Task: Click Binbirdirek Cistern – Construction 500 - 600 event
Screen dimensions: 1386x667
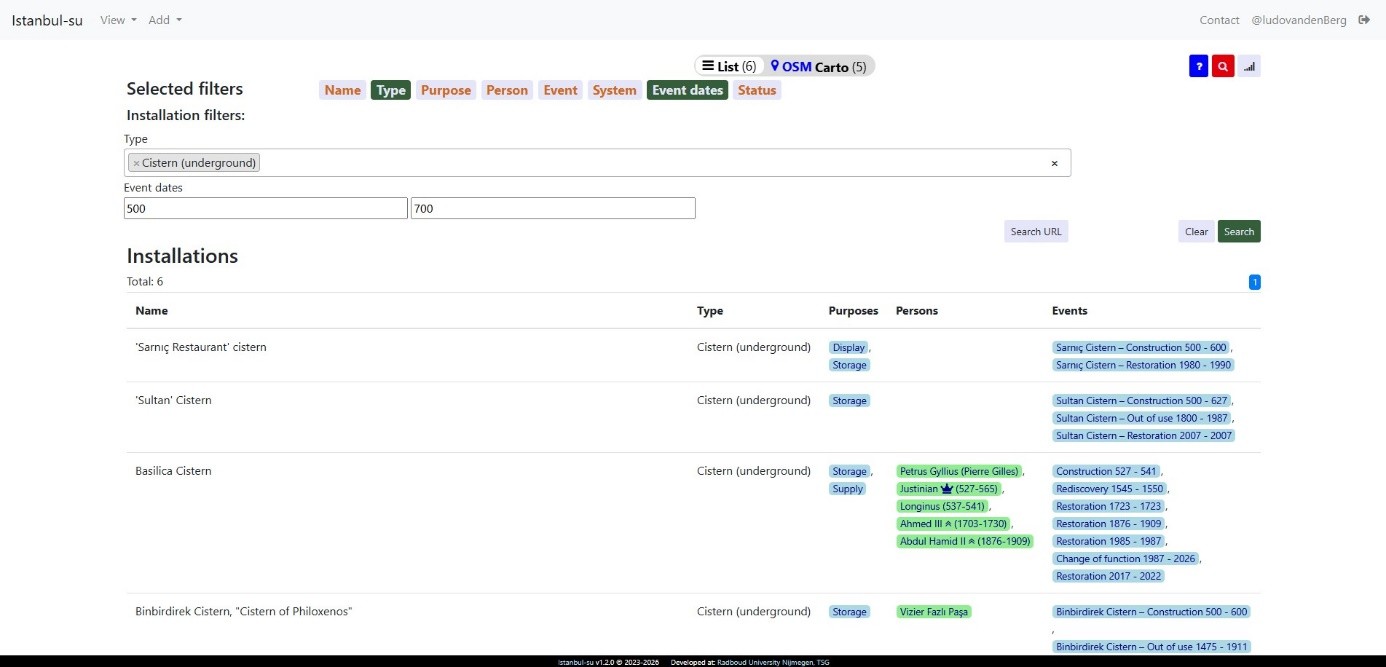Action: [1152, 611]
